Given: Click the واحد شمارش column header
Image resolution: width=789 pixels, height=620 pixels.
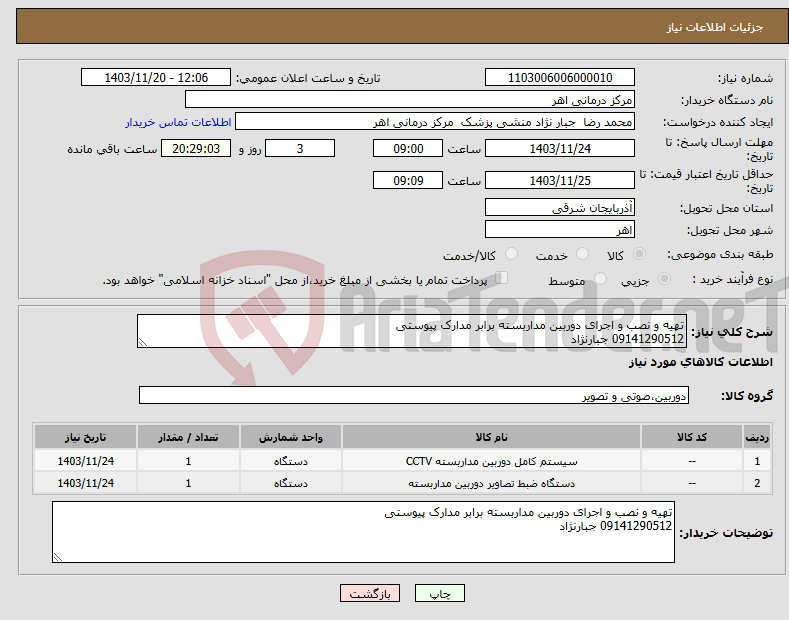Looking at the screenshot, I should 291,437.
